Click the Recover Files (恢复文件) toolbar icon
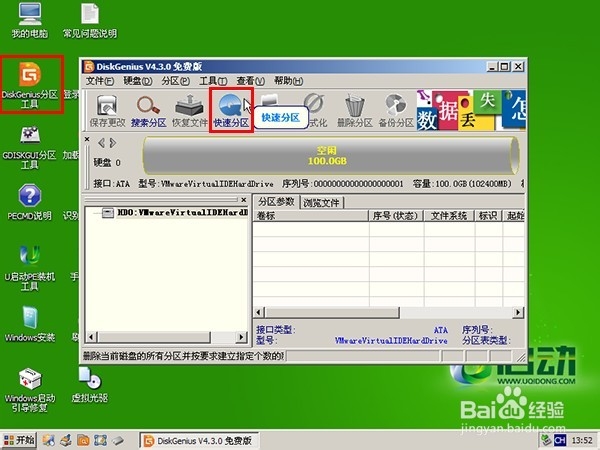The height and width of the screenshot is (450, 600). pos(189,111)
